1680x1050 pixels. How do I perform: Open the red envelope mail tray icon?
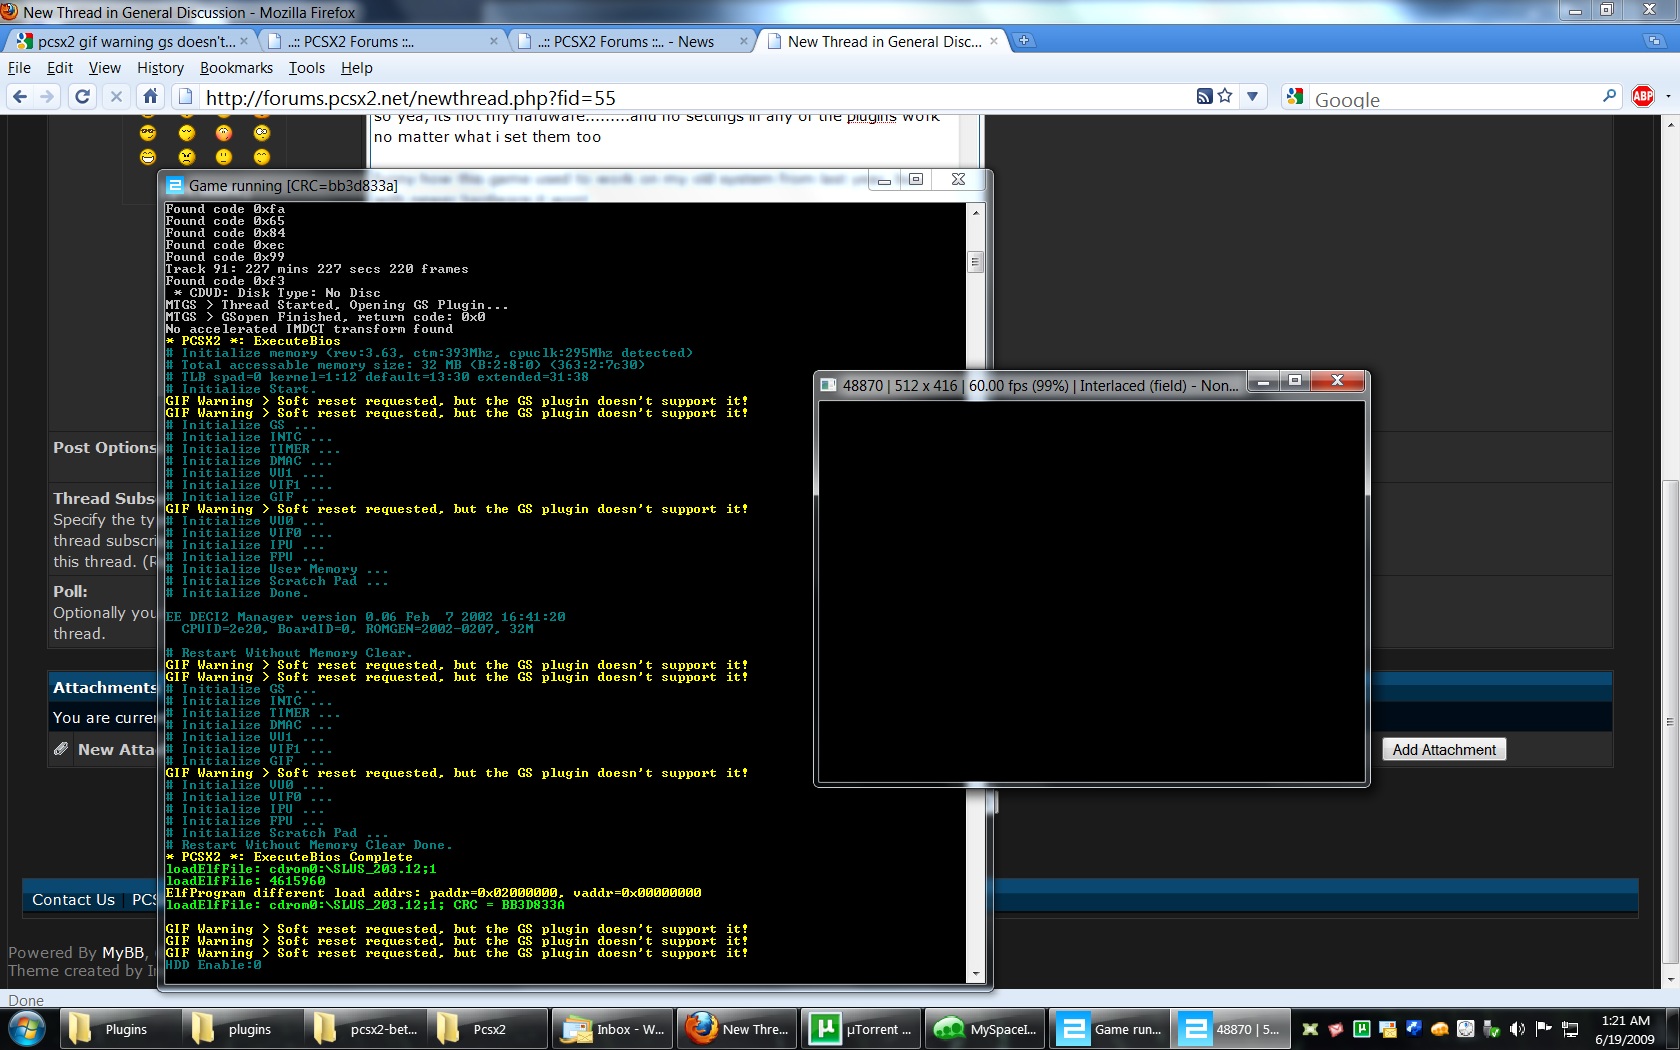click(1336, 1028)
